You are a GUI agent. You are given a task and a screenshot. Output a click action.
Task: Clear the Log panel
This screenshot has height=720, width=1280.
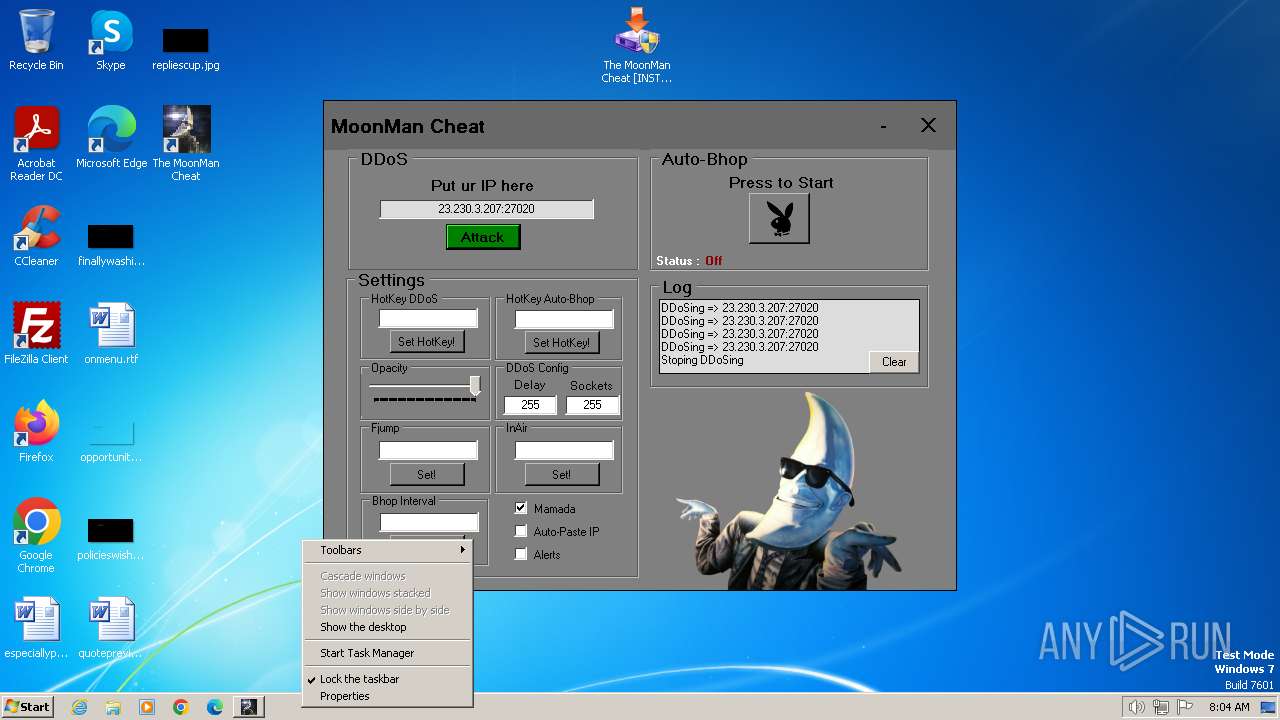[x=894, y=362]
